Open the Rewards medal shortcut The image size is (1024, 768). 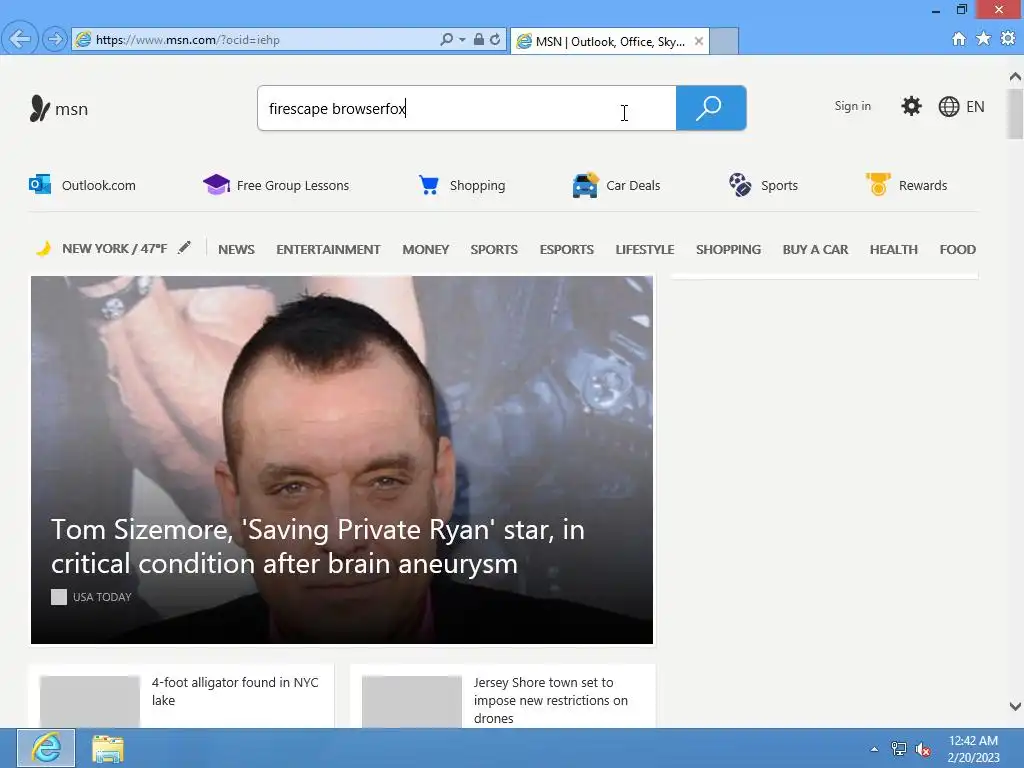(906, 185)
